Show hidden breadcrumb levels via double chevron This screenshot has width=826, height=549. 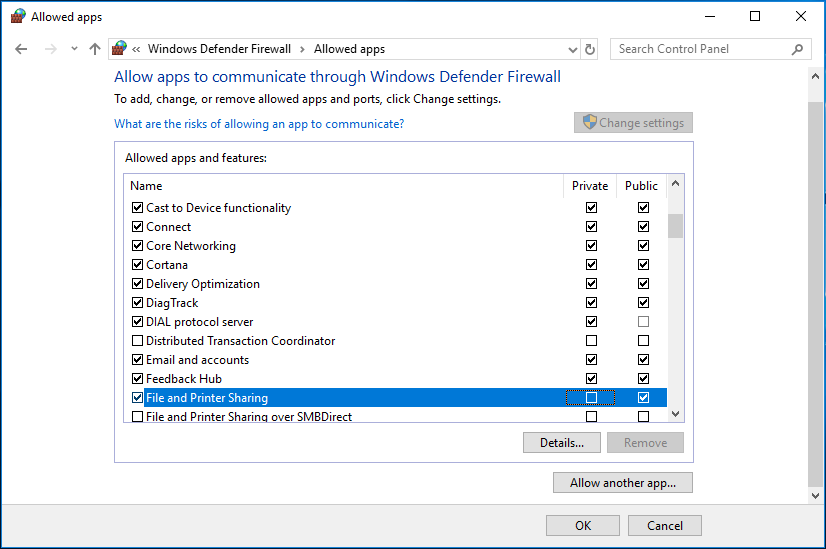click(x=136, y=50)
